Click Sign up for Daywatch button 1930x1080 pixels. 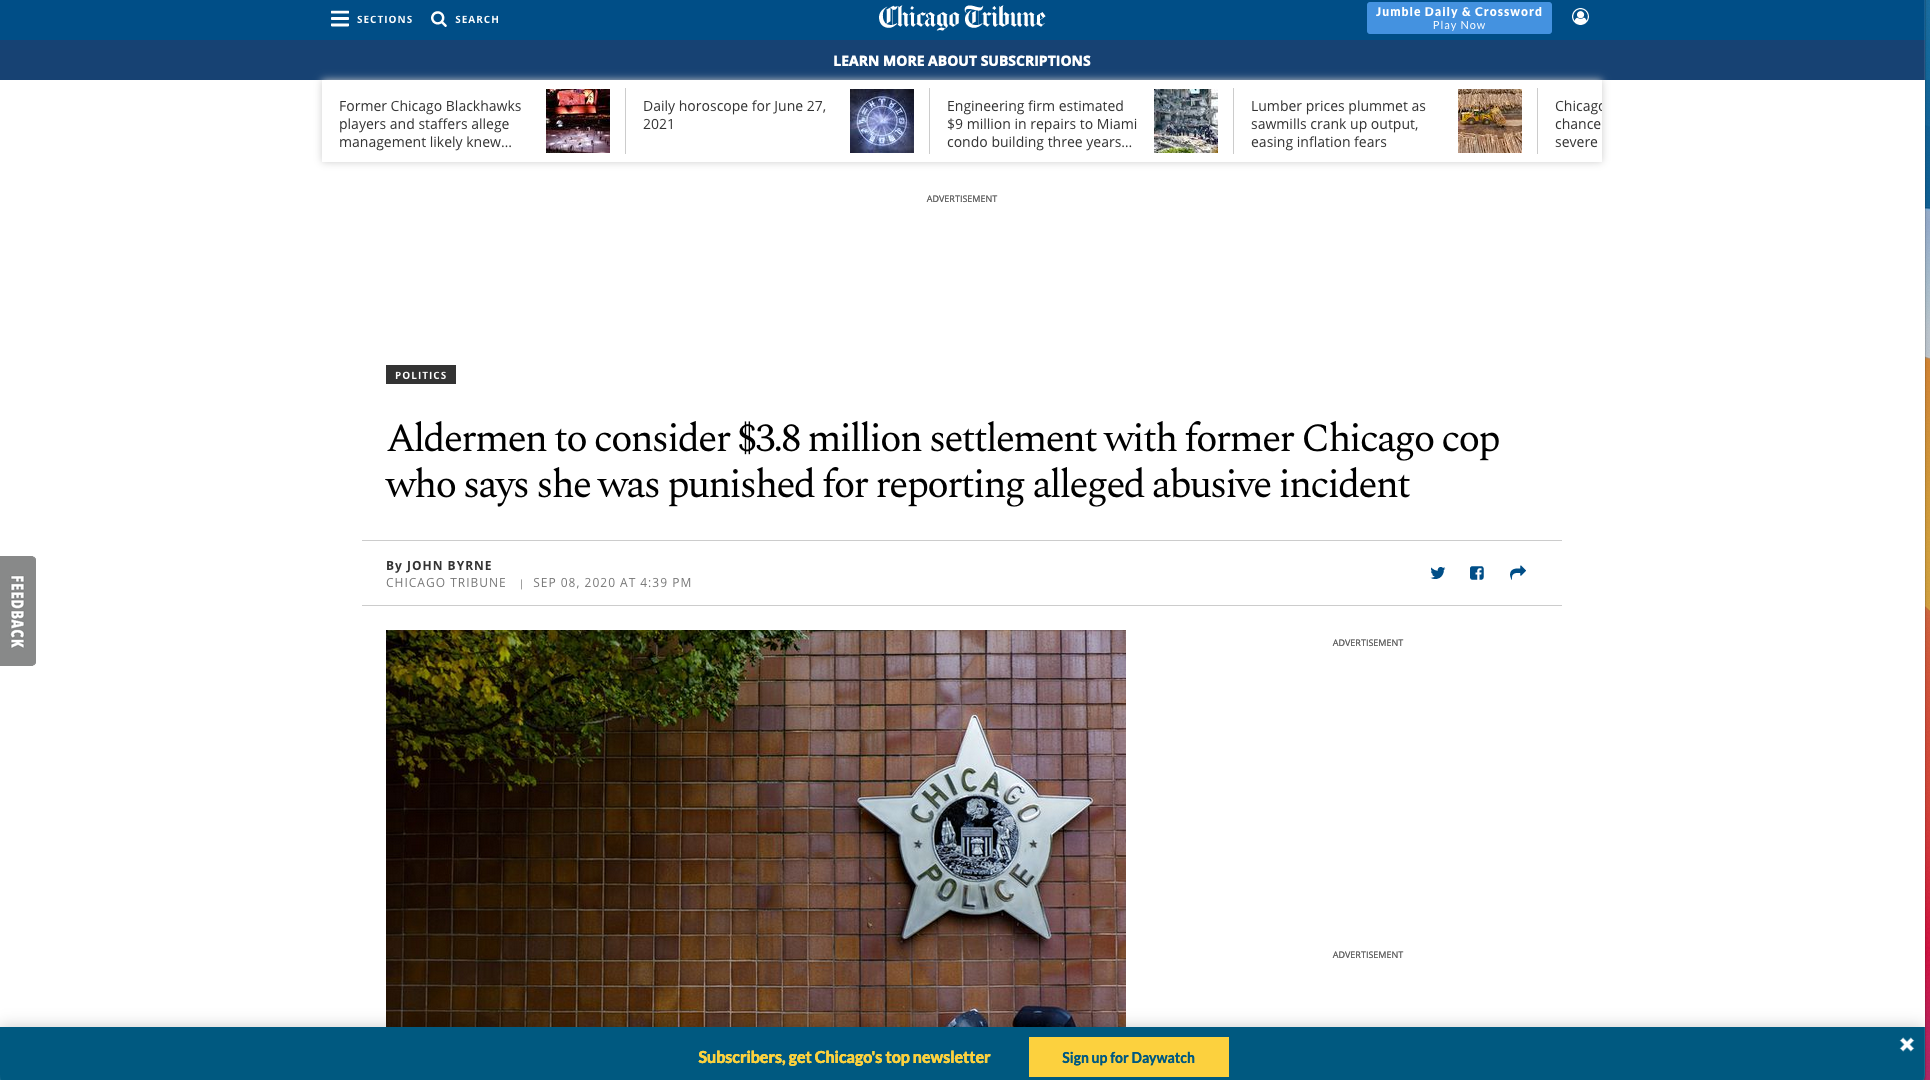coord(1128,1057)
